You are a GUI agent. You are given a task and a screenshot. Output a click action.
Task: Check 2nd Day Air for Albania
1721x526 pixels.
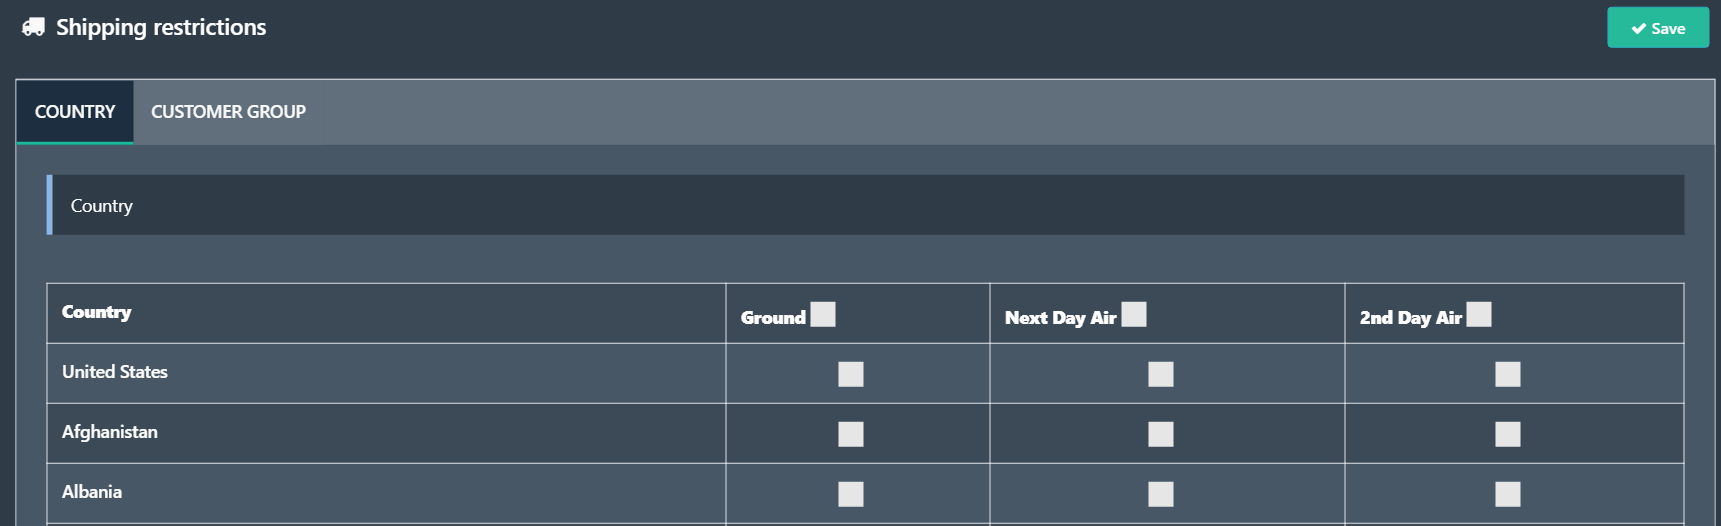pos(1508,494)
